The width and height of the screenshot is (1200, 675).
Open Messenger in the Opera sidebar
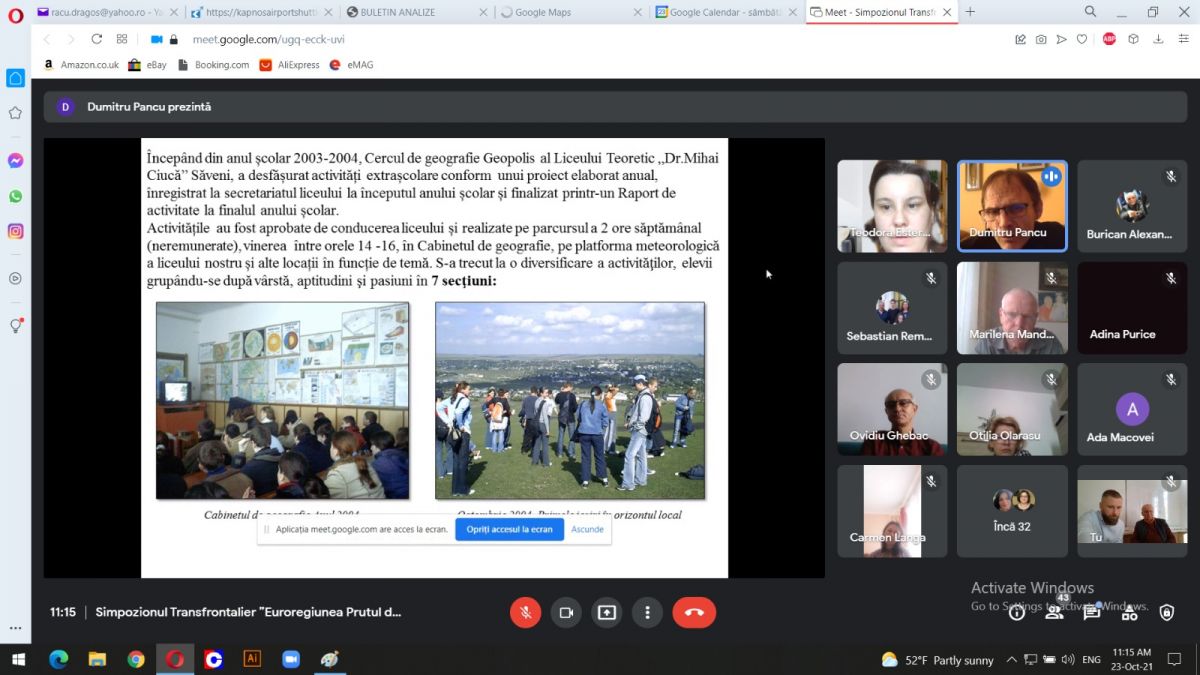point(15,161)
